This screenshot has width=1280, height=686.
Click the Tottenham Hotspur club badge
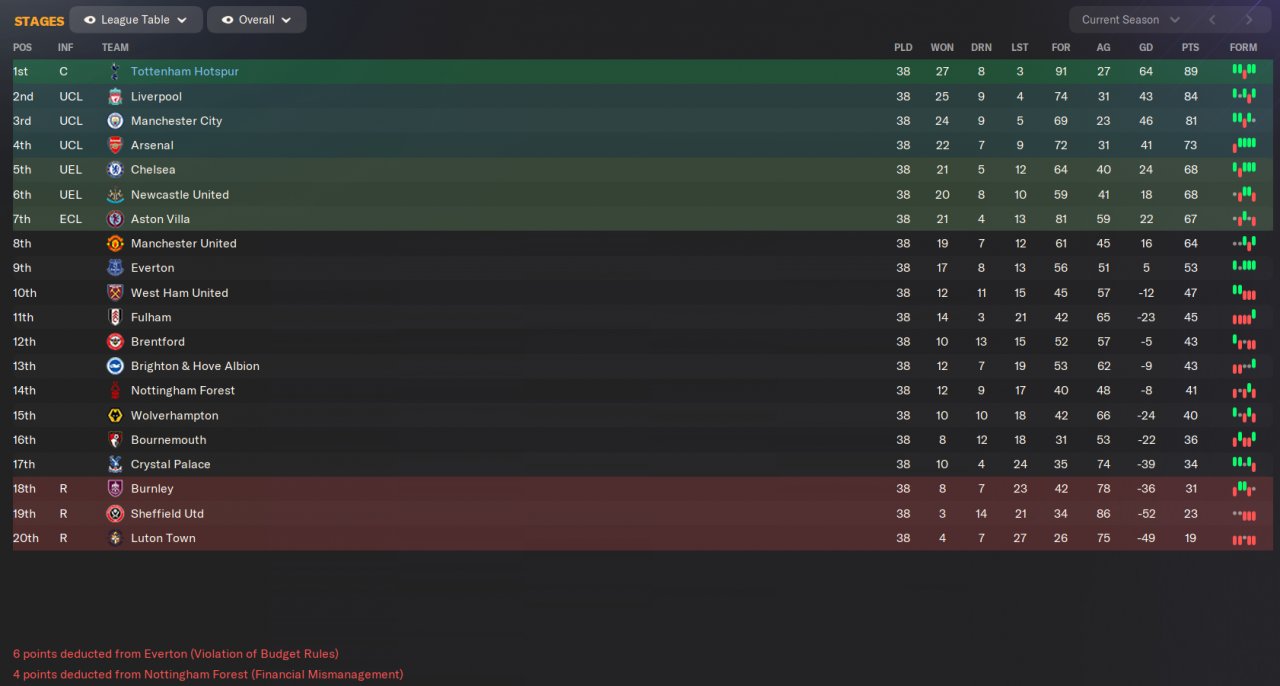[x=115, y=72]
